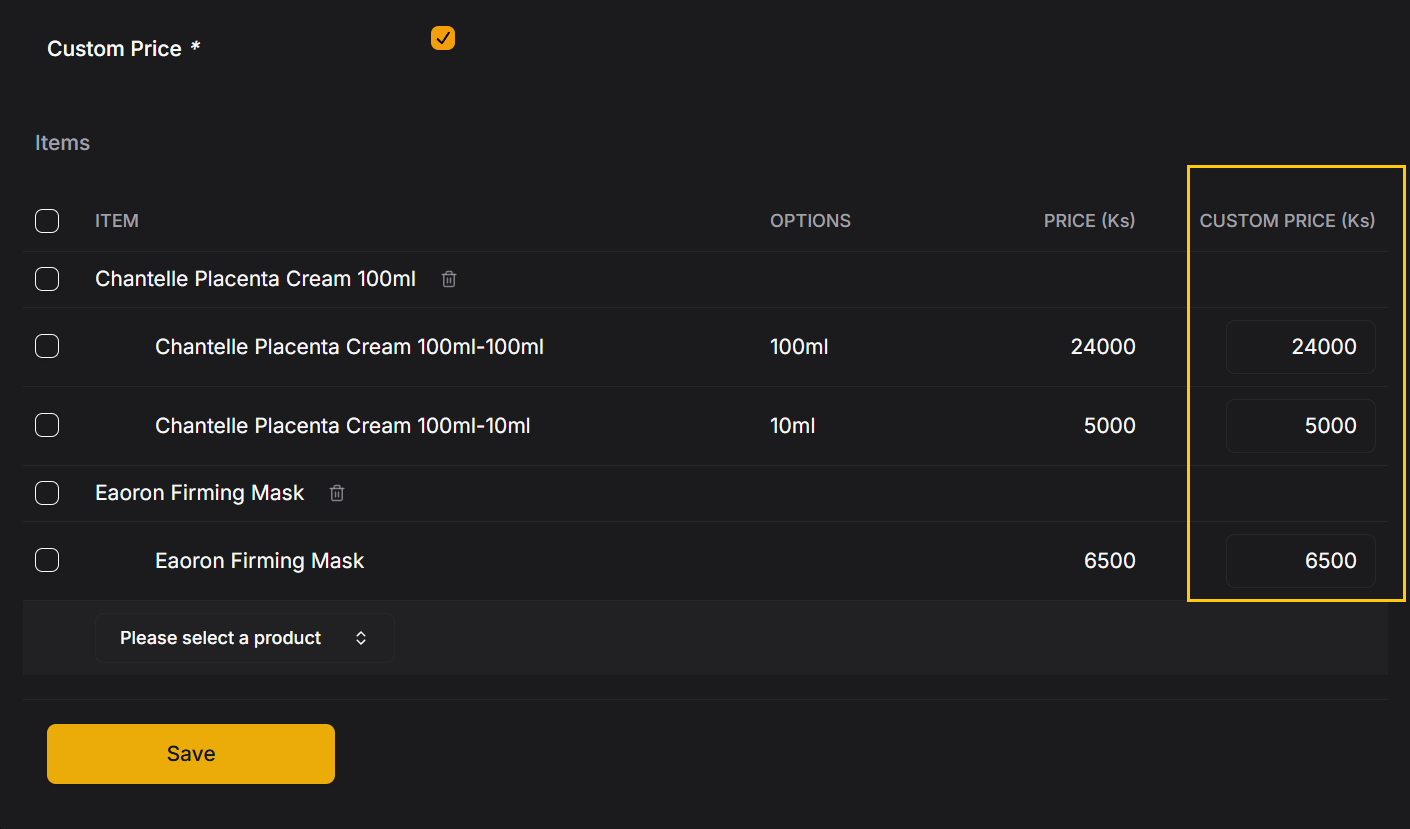Click the 24000 value in the Price column
The width and height of the screenshot is (1410, 829).
(x=1103, y=347)
